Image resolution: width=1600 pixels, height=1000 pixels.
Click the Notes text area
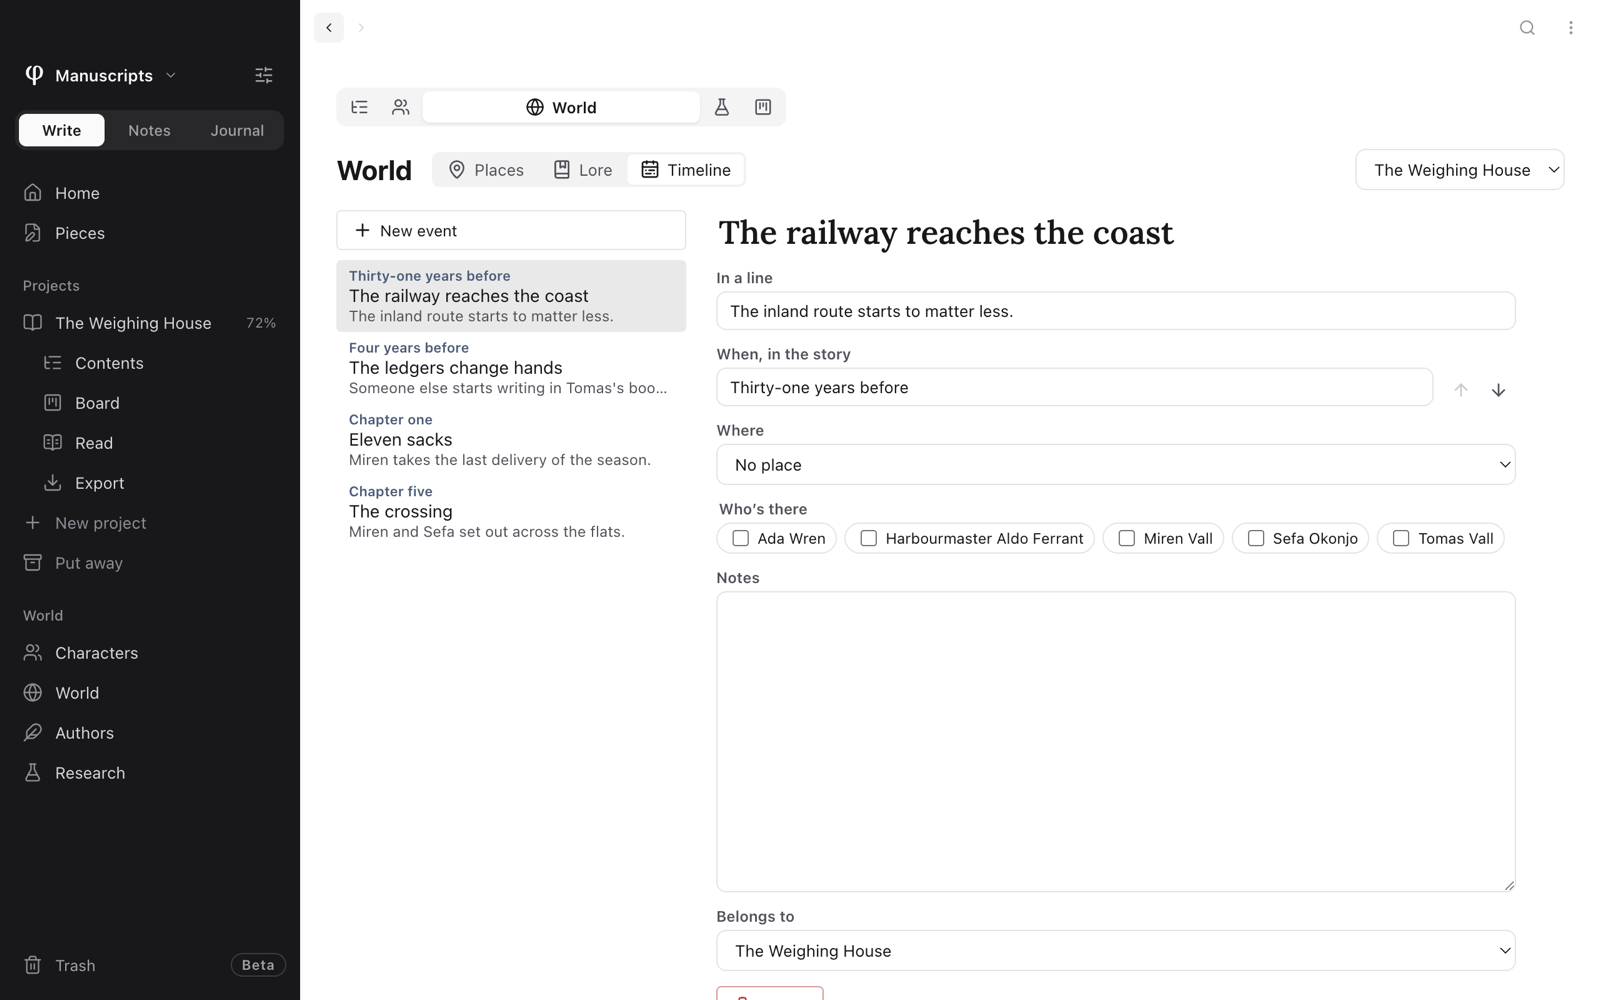1116,741
